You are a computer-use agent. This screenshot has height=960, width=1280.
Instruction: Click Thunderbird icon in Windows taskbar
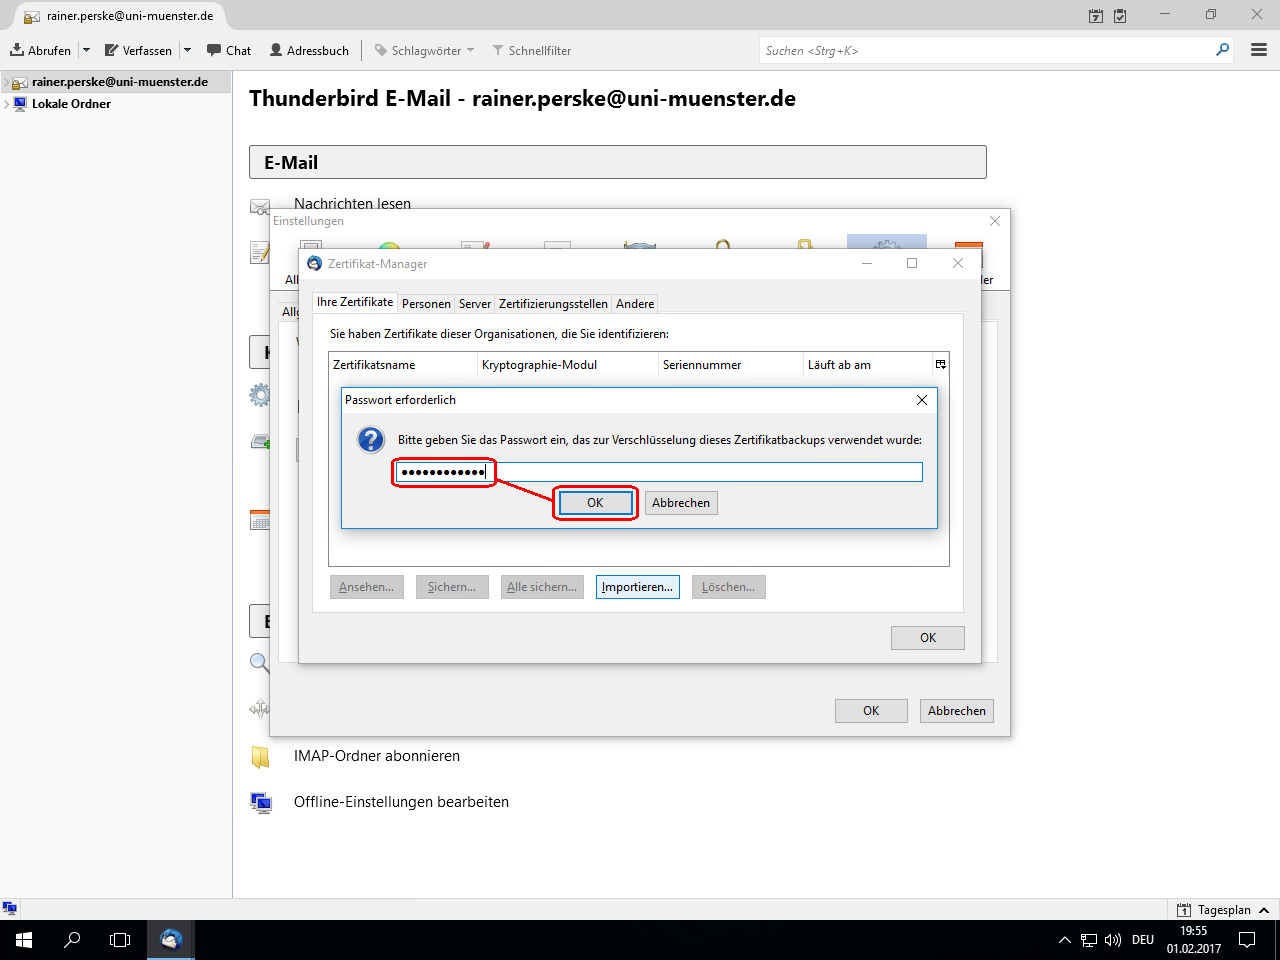tap(171, 940)
